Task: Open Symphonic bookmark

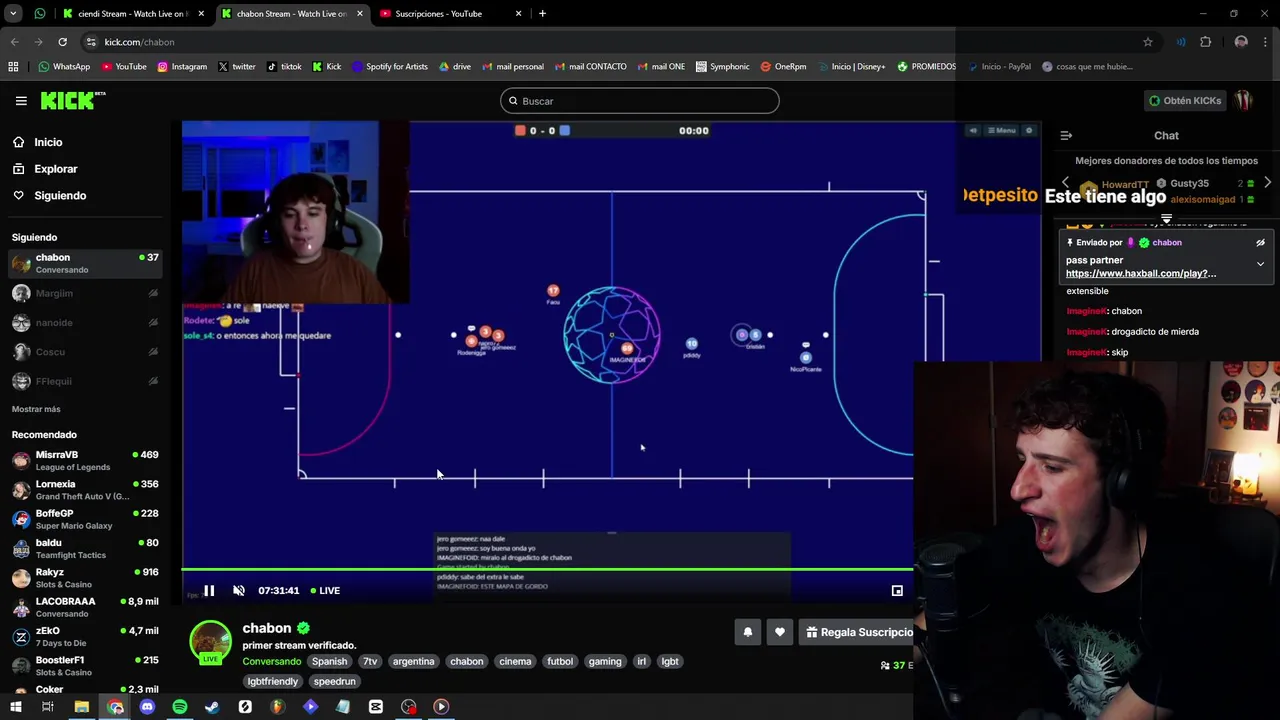Action: tap(722, 67)
